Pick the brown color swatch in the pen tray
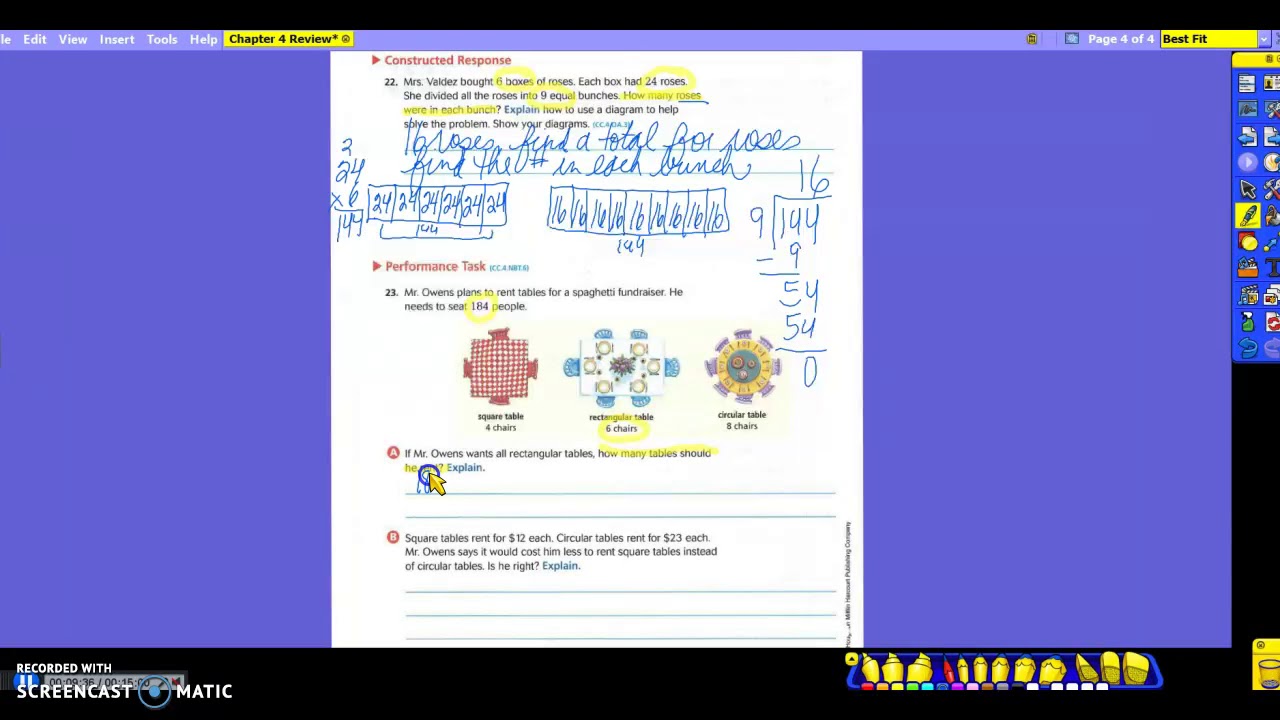The image size is (1280, 720). tap(987, 686)
